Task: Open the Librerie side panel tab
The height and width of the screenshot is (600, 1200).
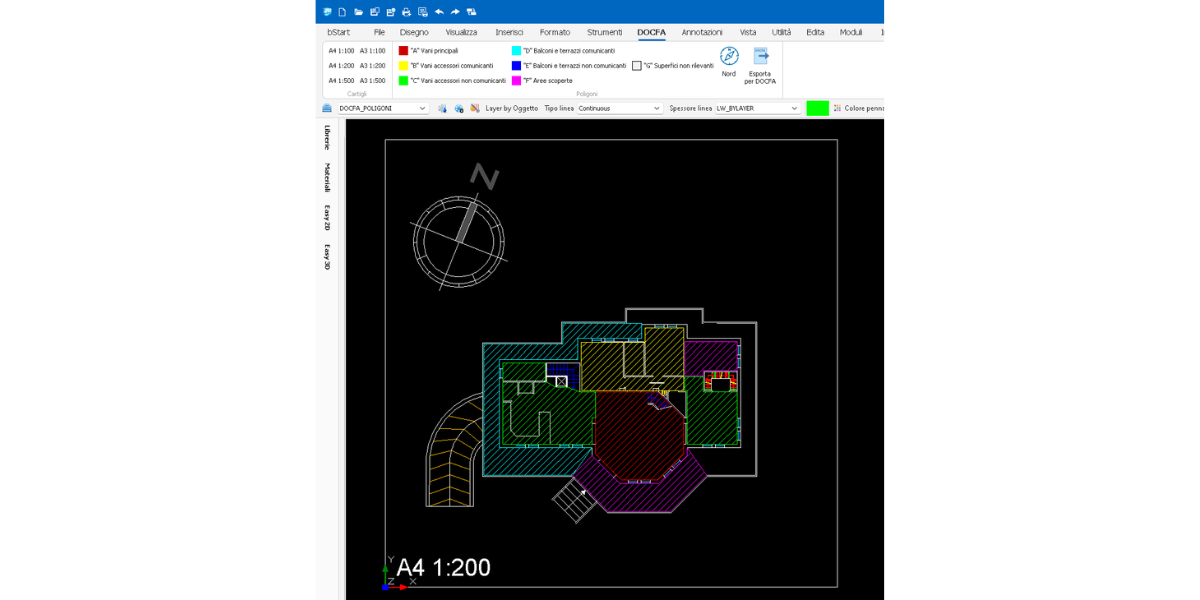Action: (x=327, y=137)
